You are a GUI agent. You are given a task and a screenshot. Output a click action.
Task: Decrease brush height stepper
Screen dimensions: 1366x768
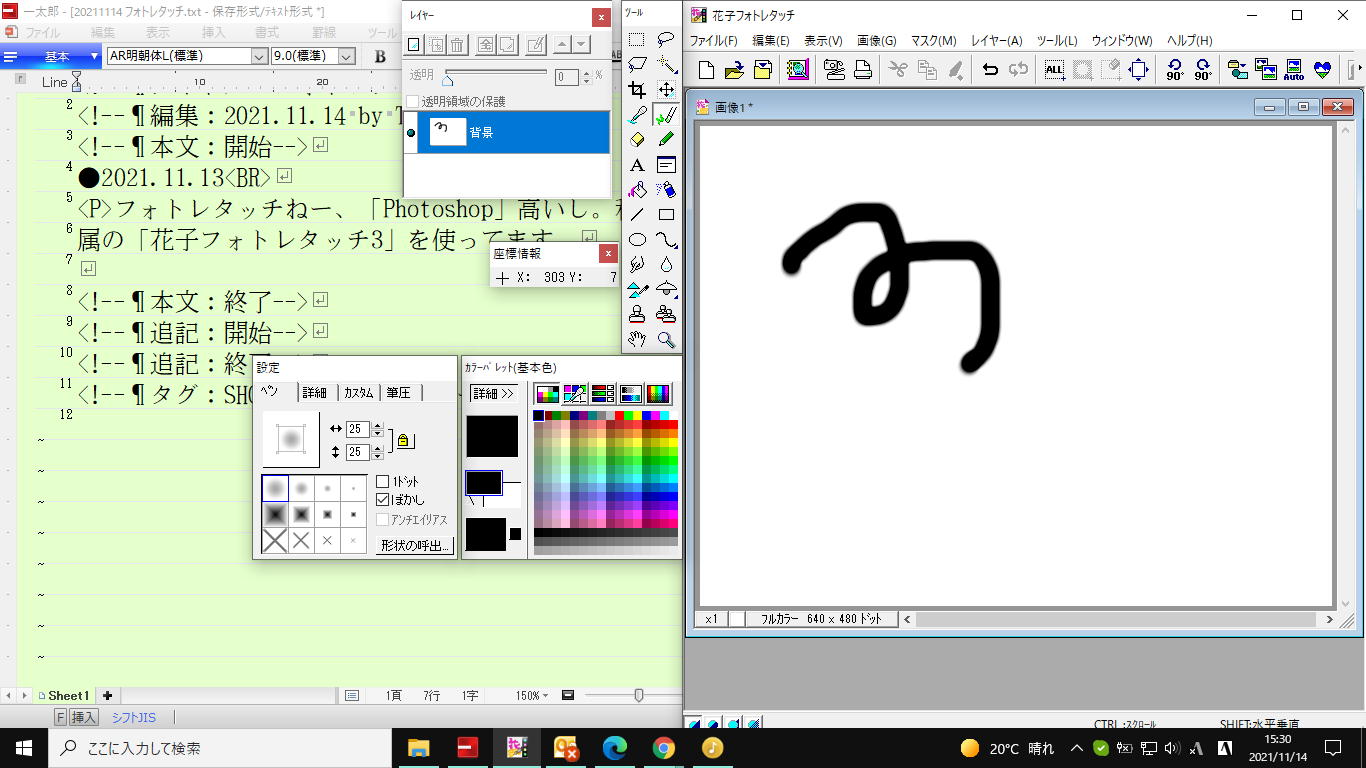[377, 456]
